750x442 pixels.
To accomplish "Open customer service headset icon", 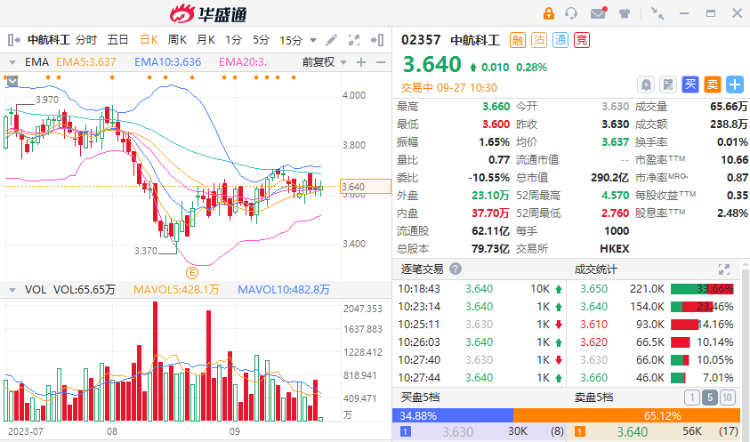I will point(571,13).
